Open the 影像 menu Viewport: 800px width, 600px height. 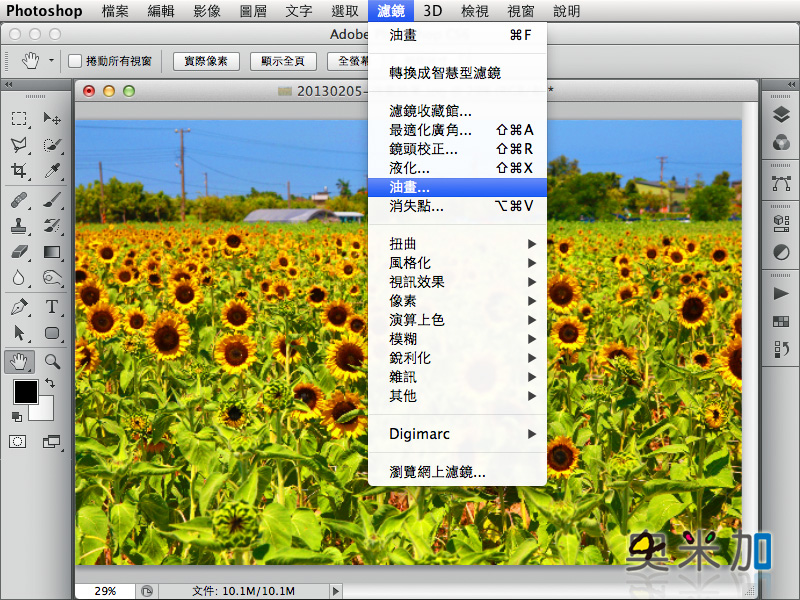coord(207,11)
